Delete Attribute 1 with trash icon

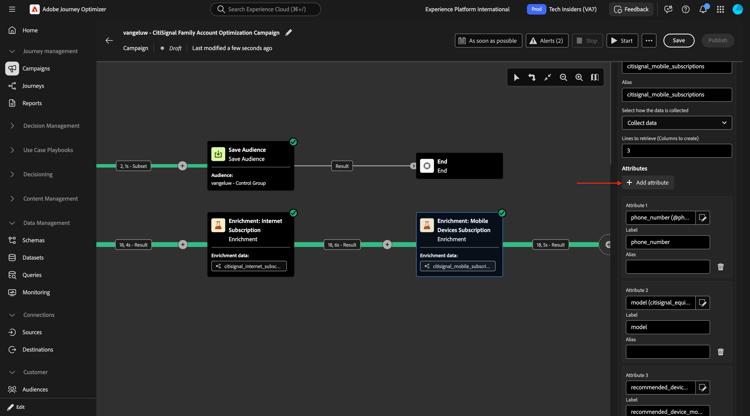(x=721, y=267)
